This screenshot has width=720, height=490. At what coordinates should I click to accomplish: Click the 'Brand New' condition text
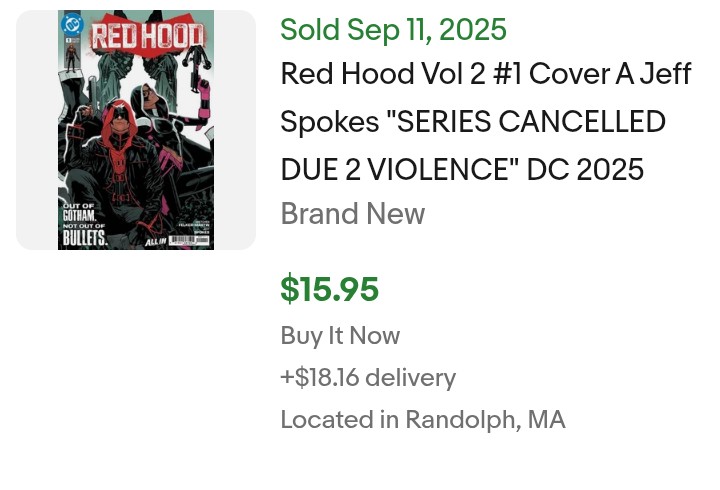pyautogui.click(x=352, y=214)
